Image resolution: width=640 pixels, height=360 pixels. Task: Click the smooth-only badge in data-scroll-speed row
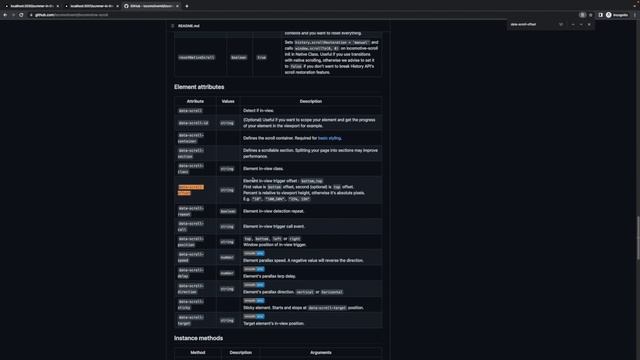pyautogui.click(x=253, y=253)
